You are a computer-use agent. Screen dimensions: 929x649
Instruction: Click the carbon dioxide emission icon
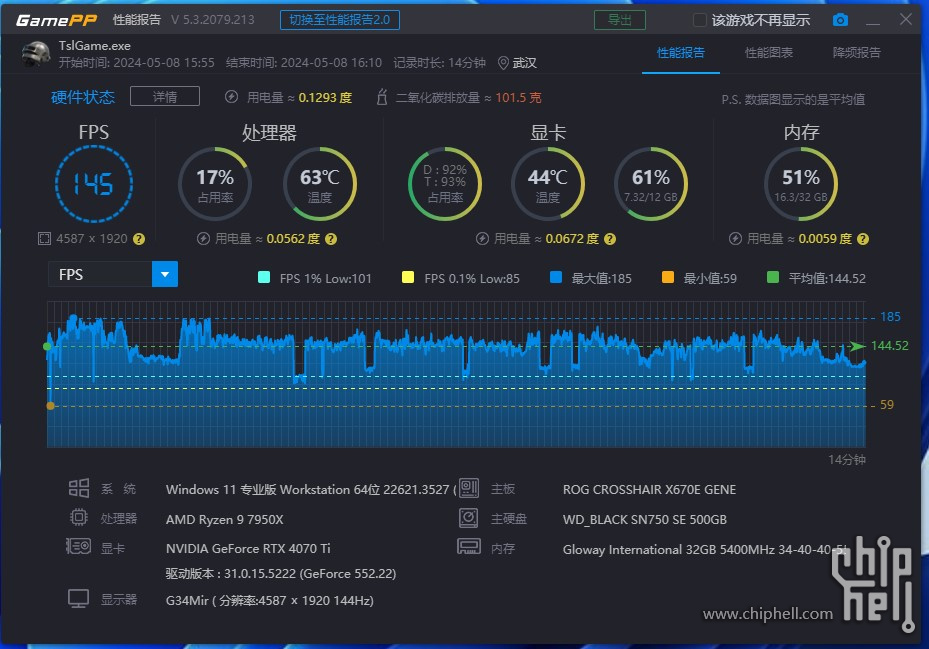tap(382, 97)
